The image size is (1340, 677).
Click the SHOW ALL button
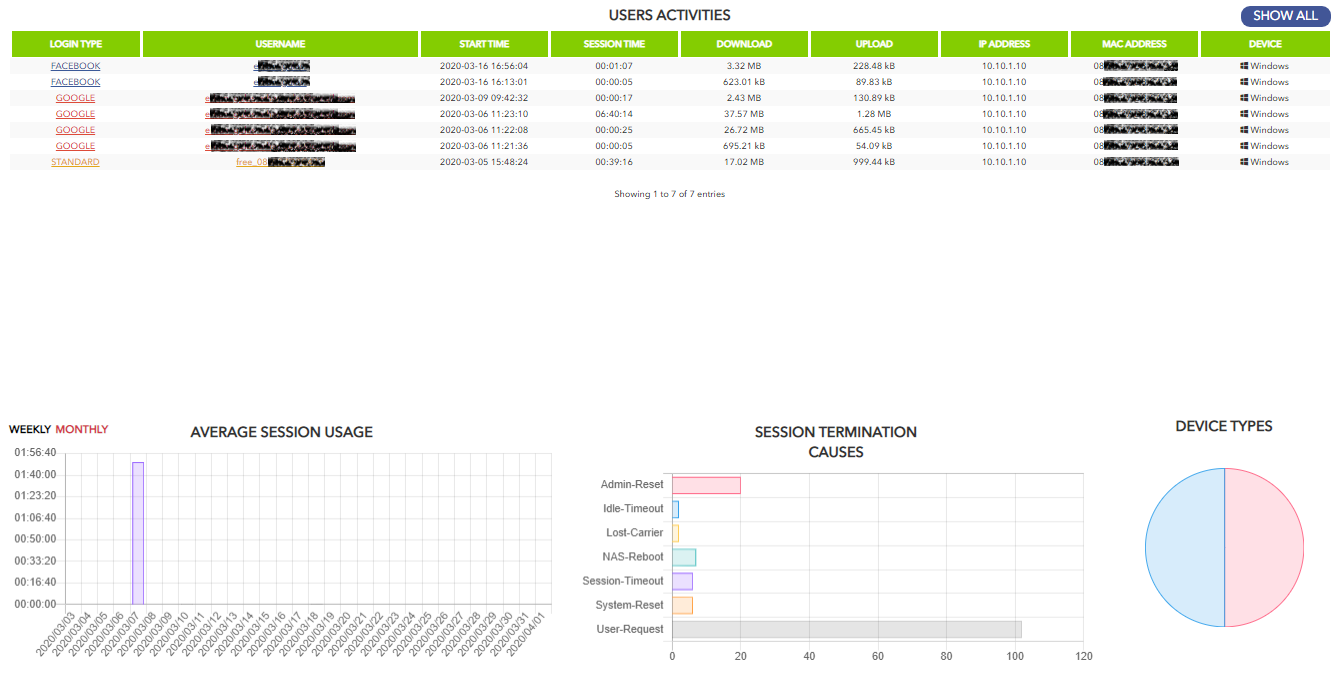coord(1285,16)
